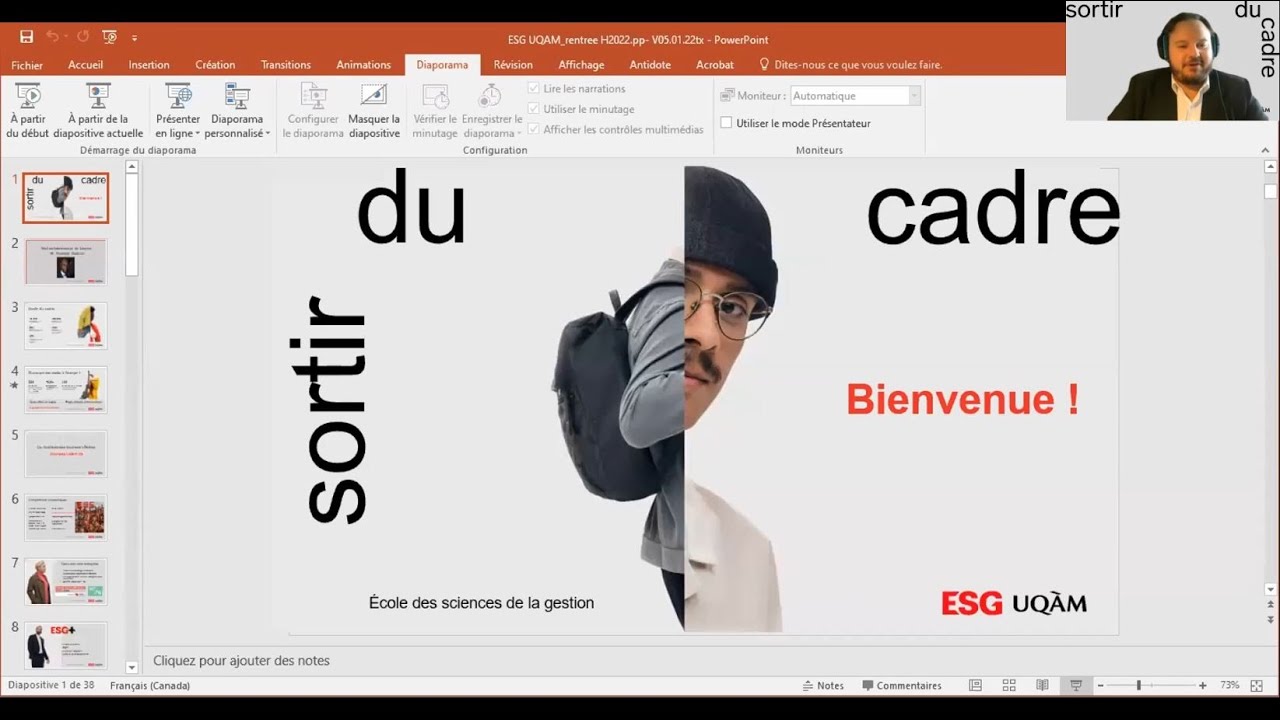1280x720 pixels.
Task: Select slide 8 thumbnail
Action: point(66,646)
